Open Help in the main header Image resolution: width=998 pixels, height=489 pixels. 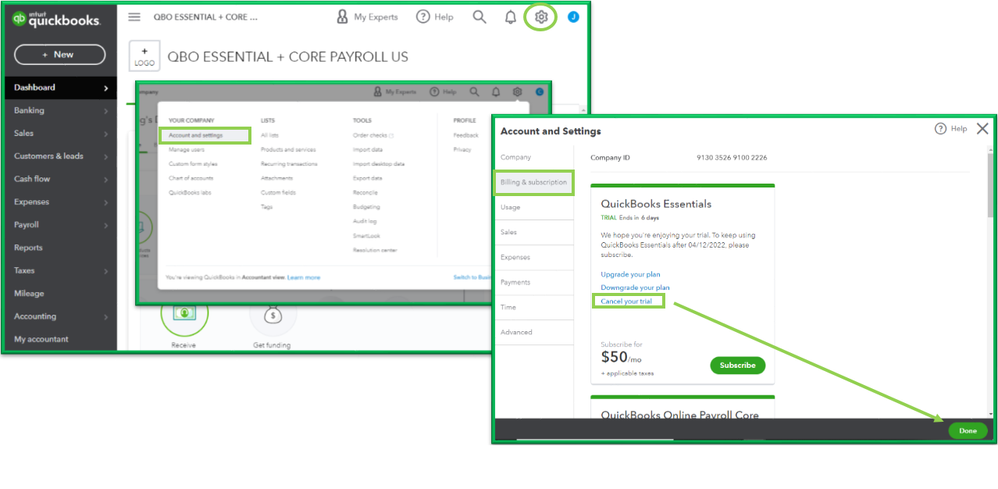pos(435,17)
